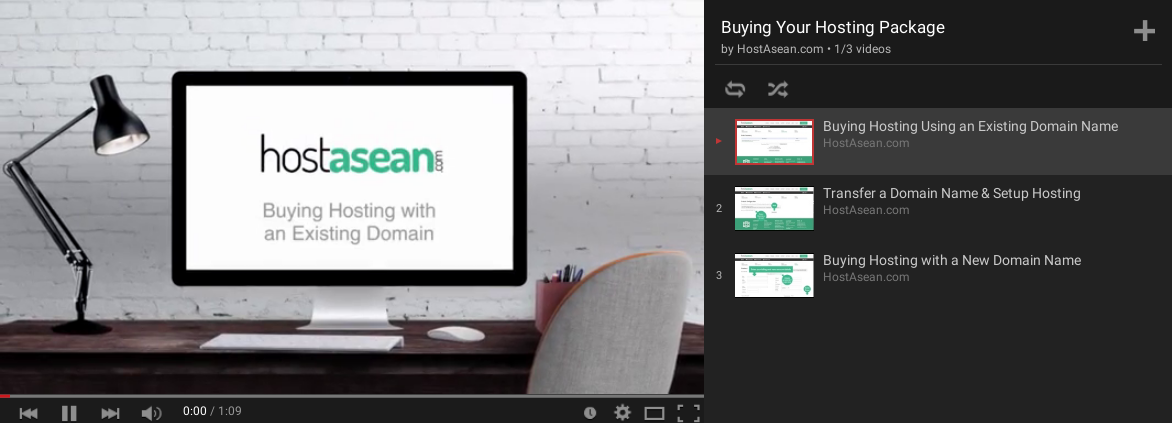Open thumbnail of Buying Hosting with a New Domain
Viewport: 1172px width, 423px height.
[774, 275]
